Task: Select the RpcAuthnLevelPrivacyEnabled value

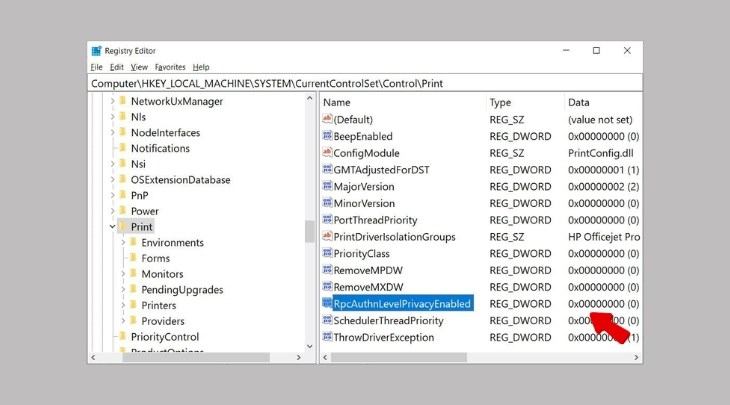Action: pyautogui.click(x=402, y=304)
